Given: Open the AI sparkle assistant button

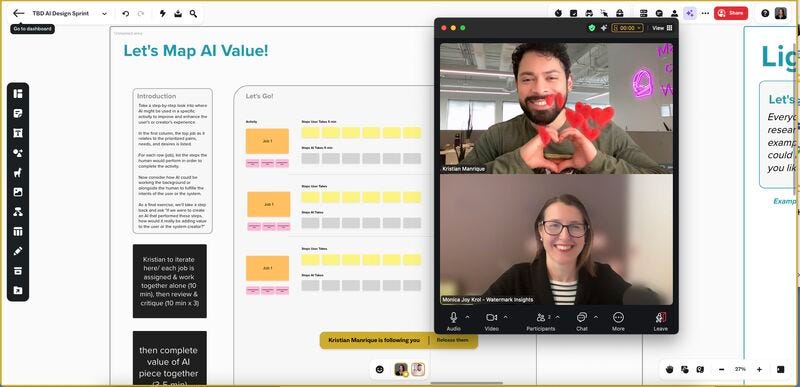Looking at the screenshot, I should [690, 14].
